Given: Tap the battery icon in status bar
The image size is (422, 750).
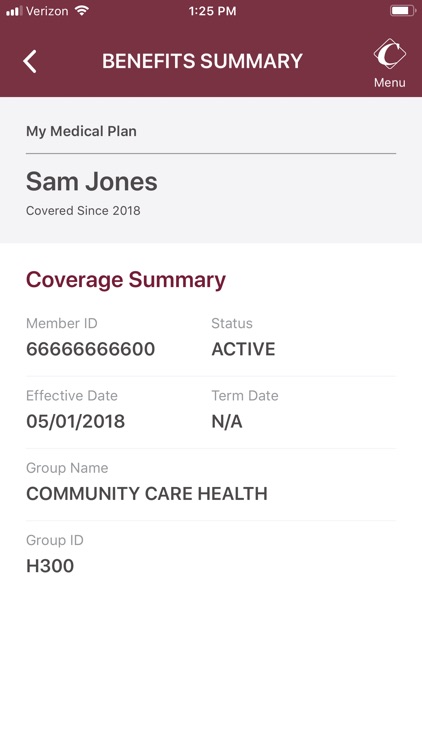Looking at the screenshot, I should point(403,11).
